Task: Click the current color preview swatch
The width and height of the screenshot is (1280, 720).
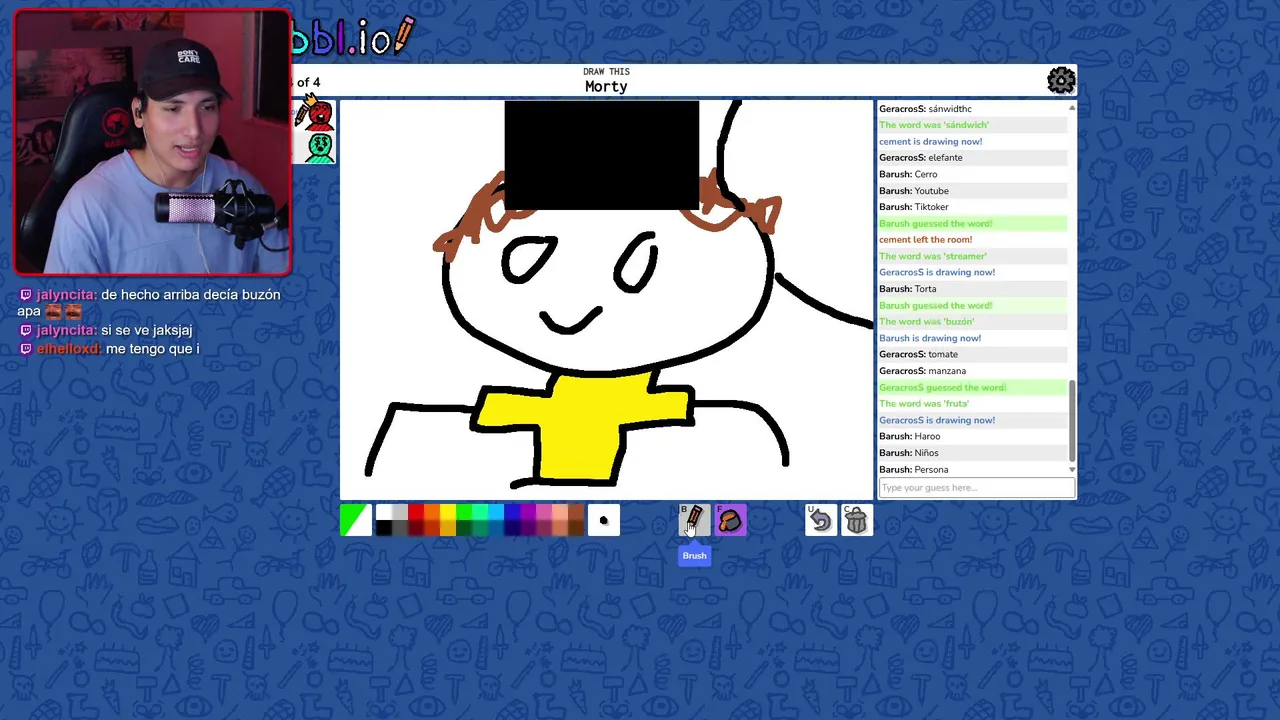Action: tap(356, 520)
